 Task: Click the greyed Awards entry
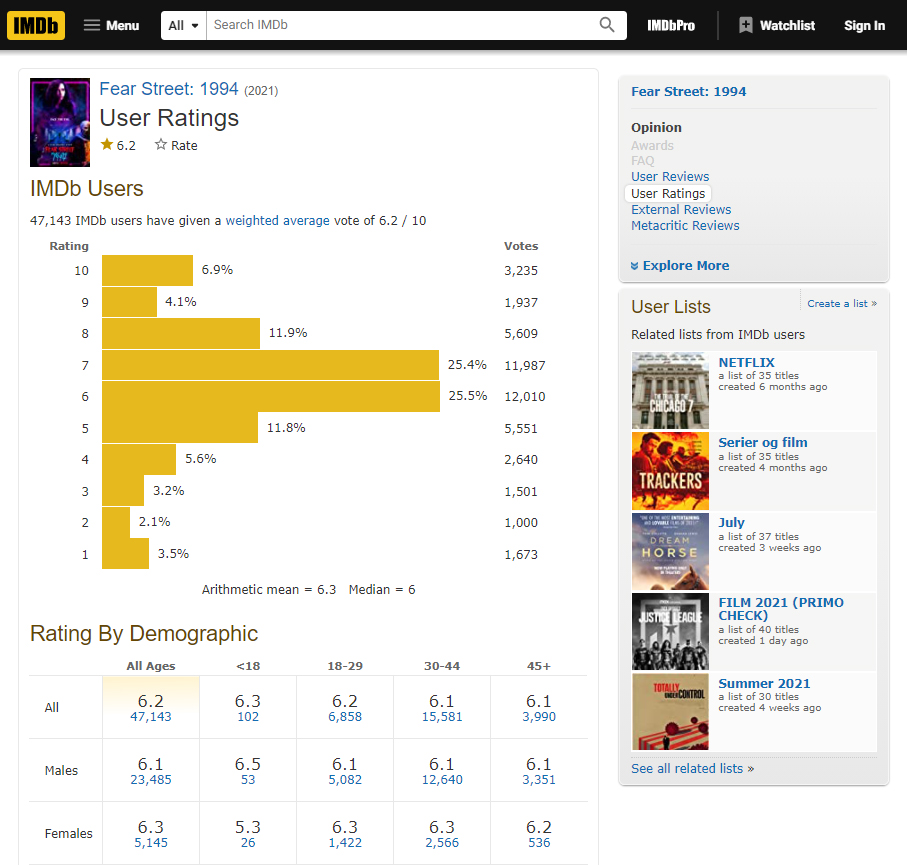point(652,145)
